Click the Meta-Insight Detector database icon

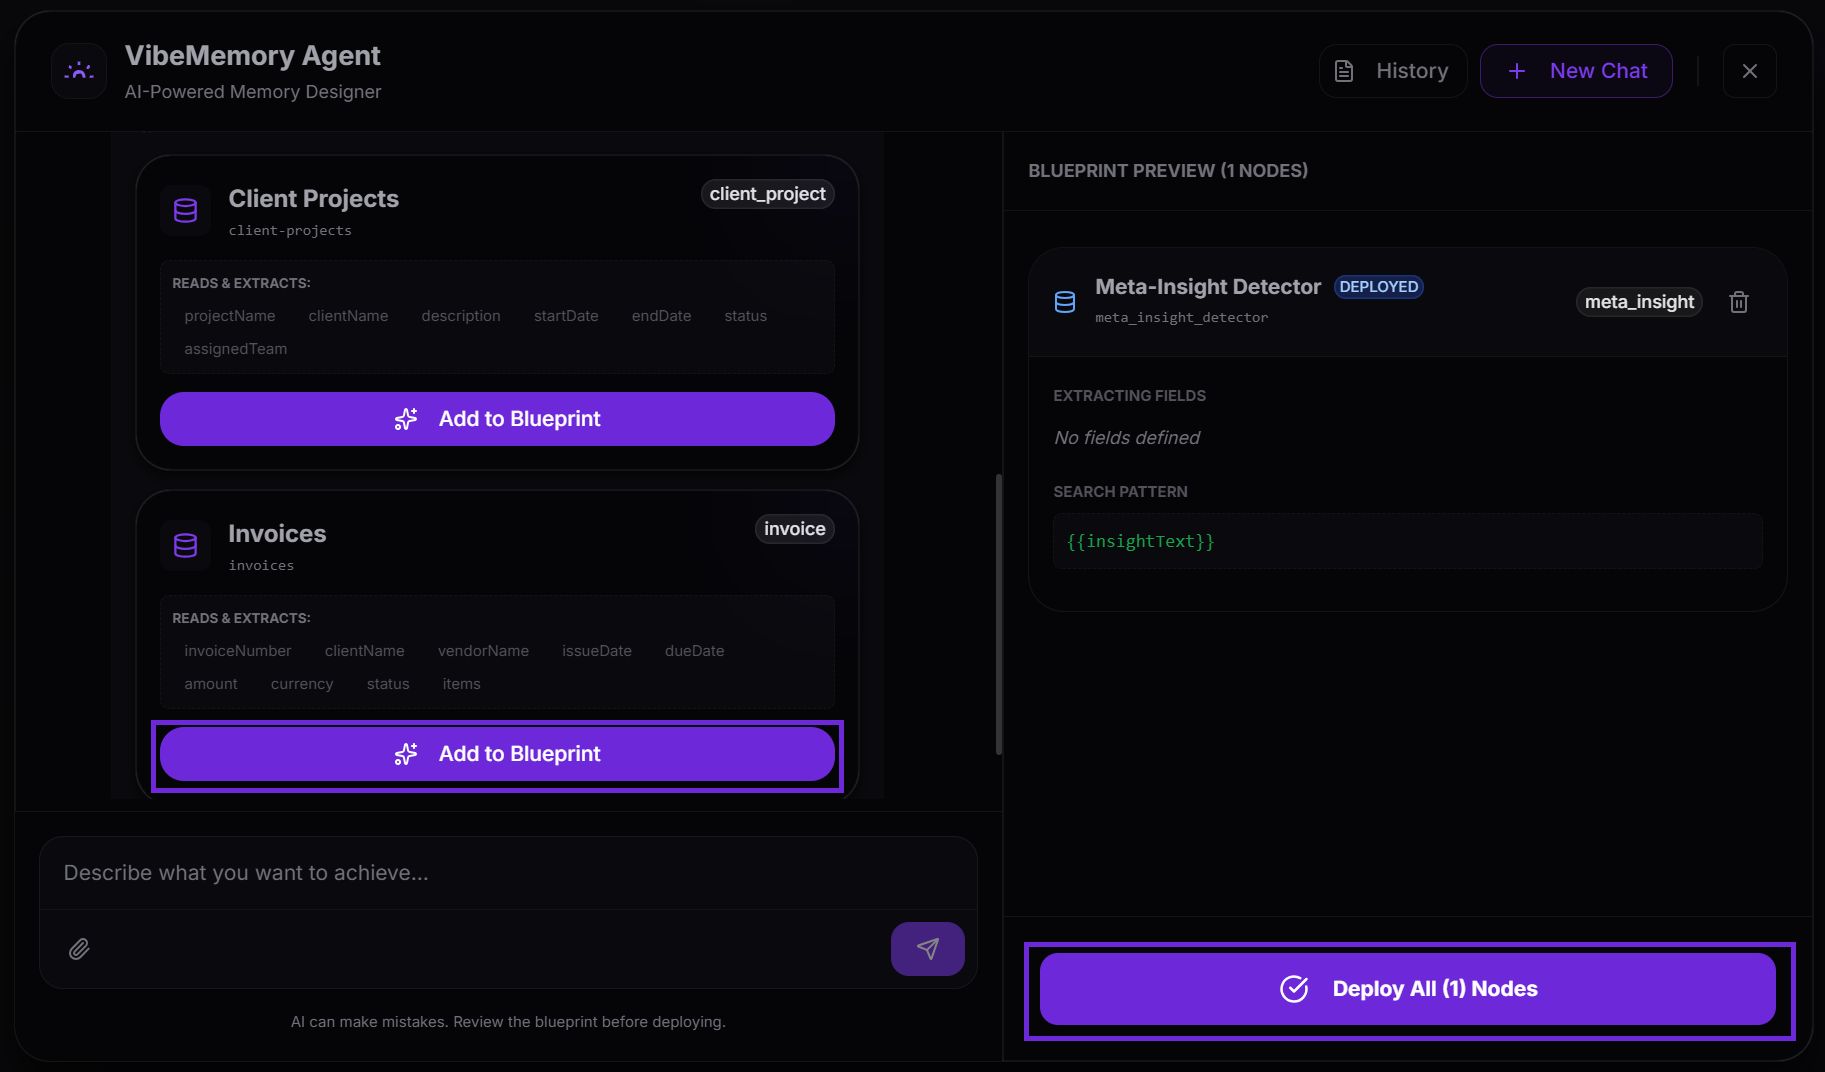point(1065,302)
